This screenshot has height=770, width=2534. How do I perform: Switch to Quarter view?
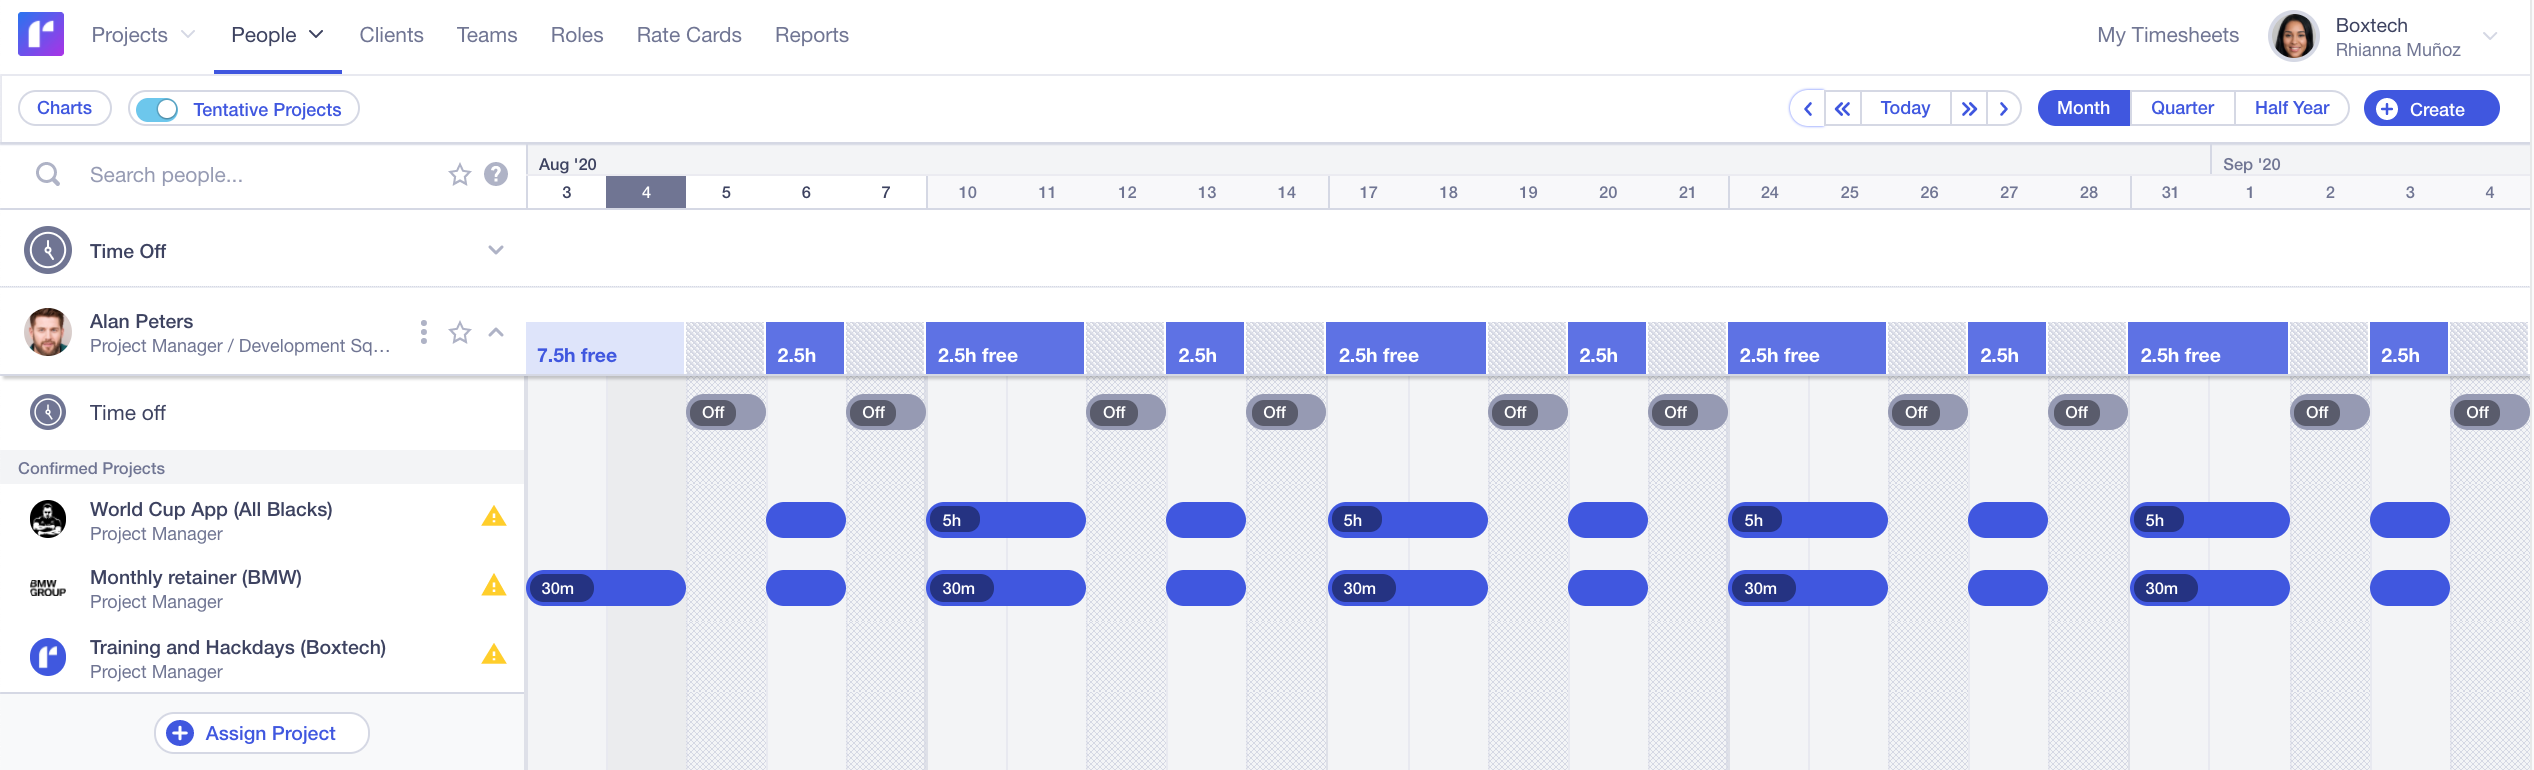[2182, 108]
